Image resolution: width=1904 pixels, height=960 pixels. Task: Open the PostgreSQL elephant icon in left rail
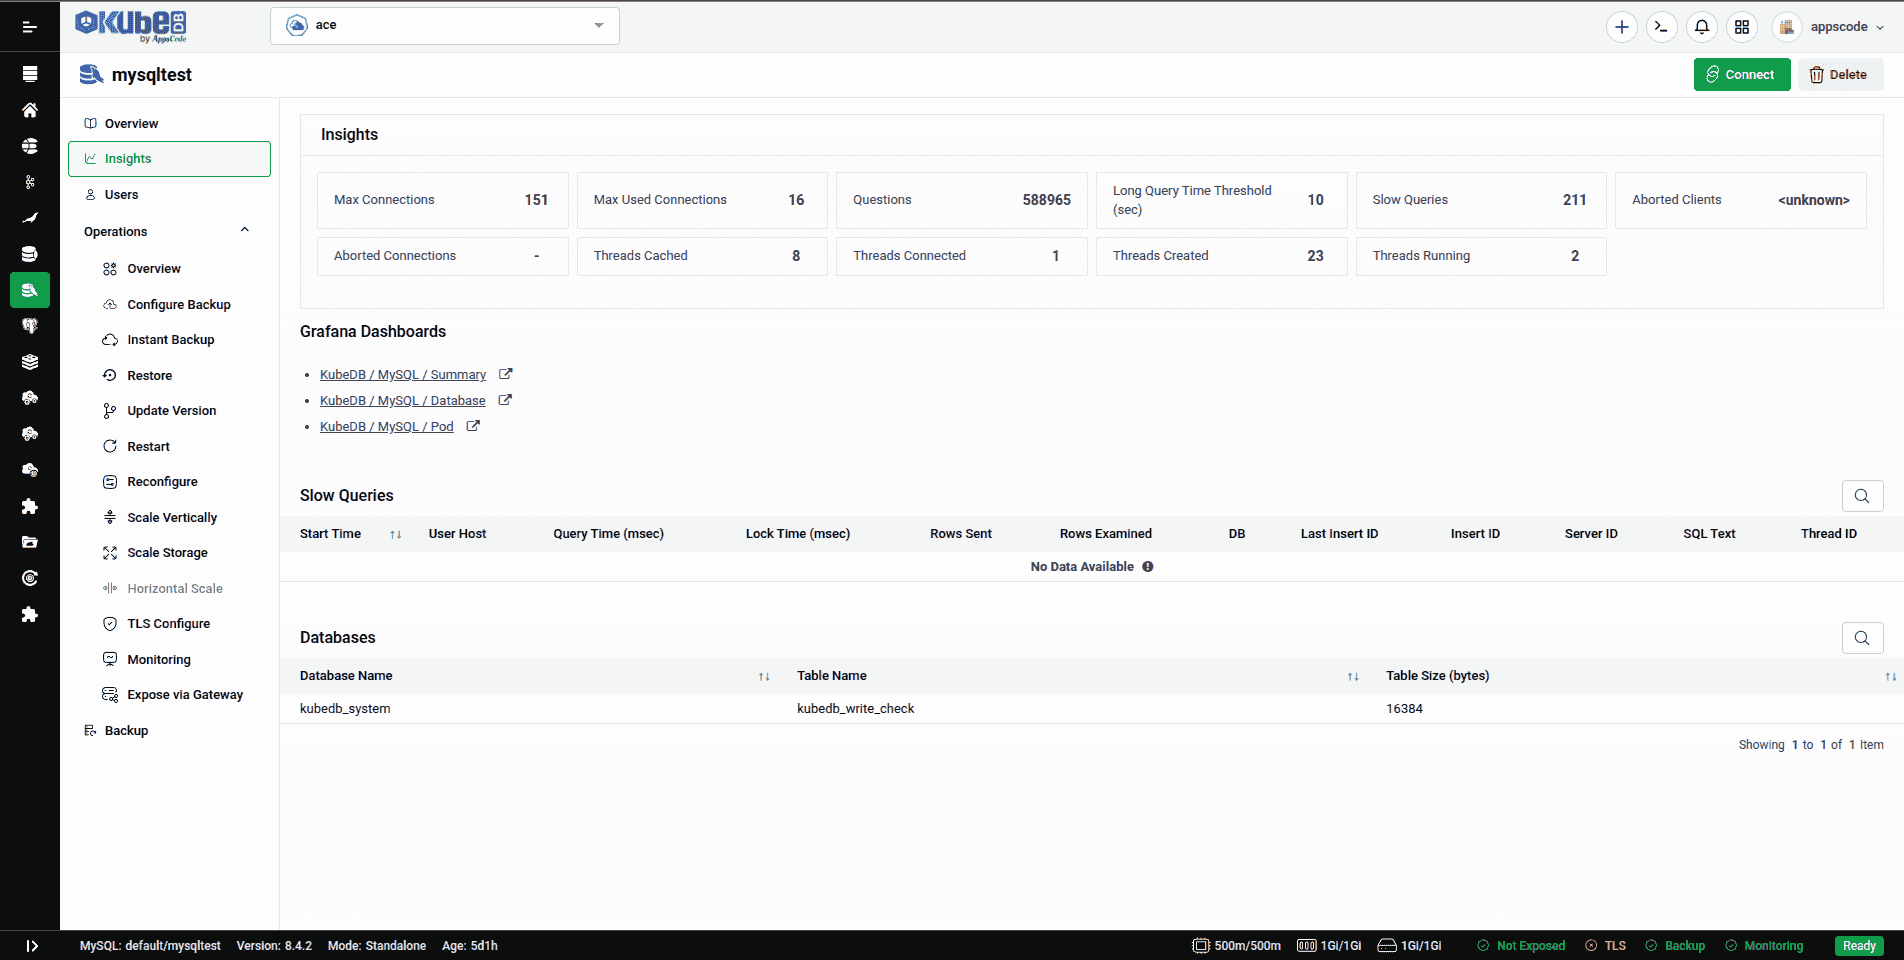tap(30, 326)
